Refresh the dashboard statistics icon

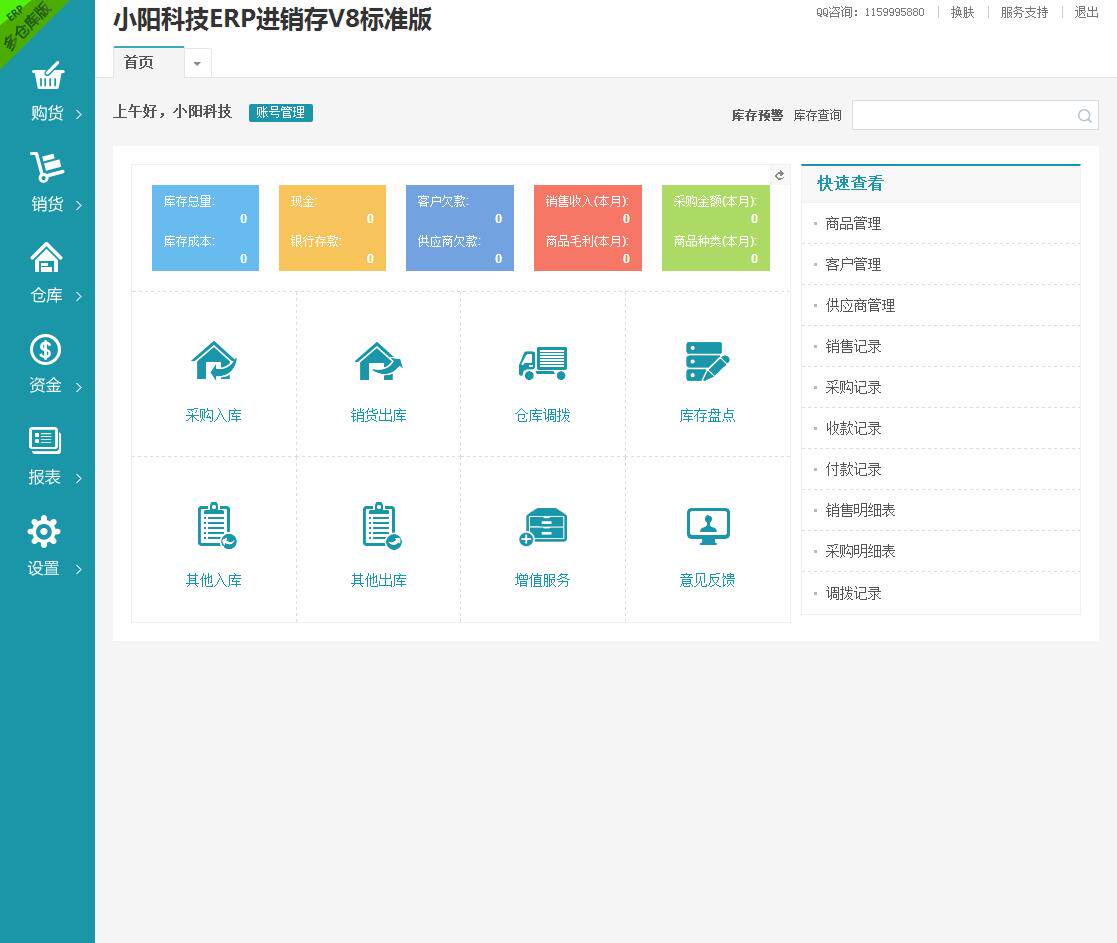coord(779,175)
